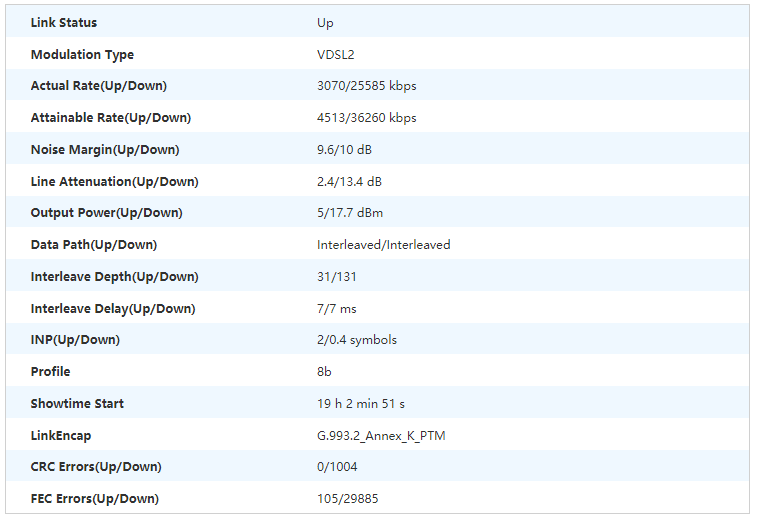Click the "INP(Up/Down)" label

point(75,340)
